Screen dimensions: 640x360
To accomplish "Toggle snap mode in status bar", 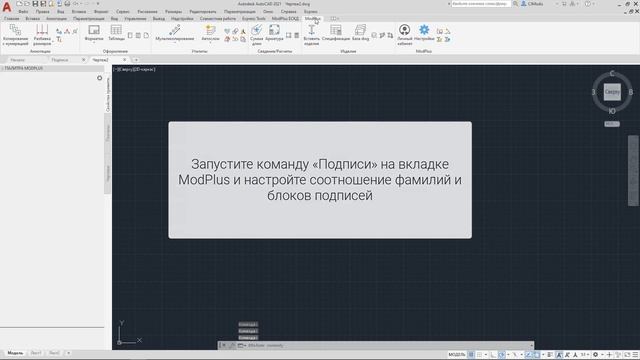I will 480,355.
